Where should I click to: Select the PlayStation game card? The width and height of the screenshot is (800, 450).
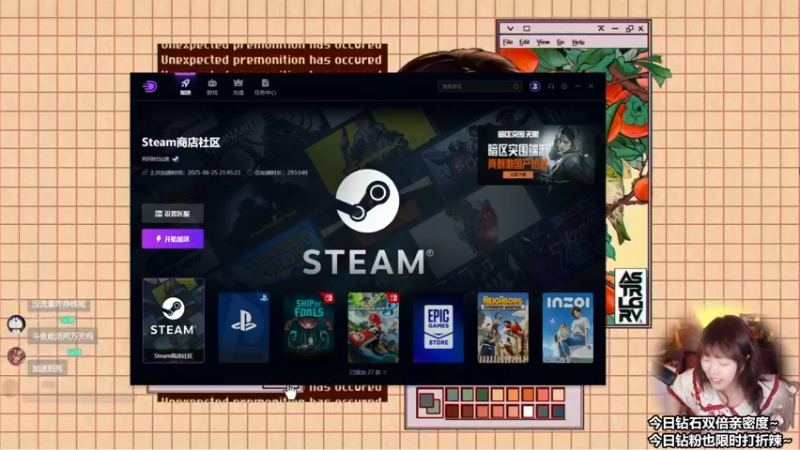tap(243, 328)
